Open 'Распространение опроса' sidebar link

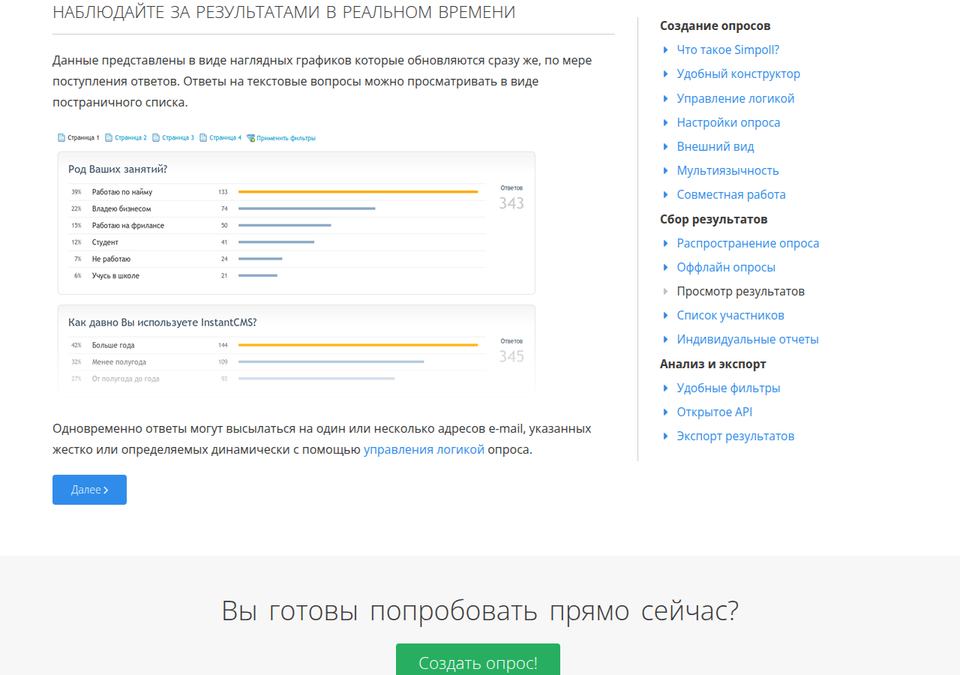tap(748, 243)
